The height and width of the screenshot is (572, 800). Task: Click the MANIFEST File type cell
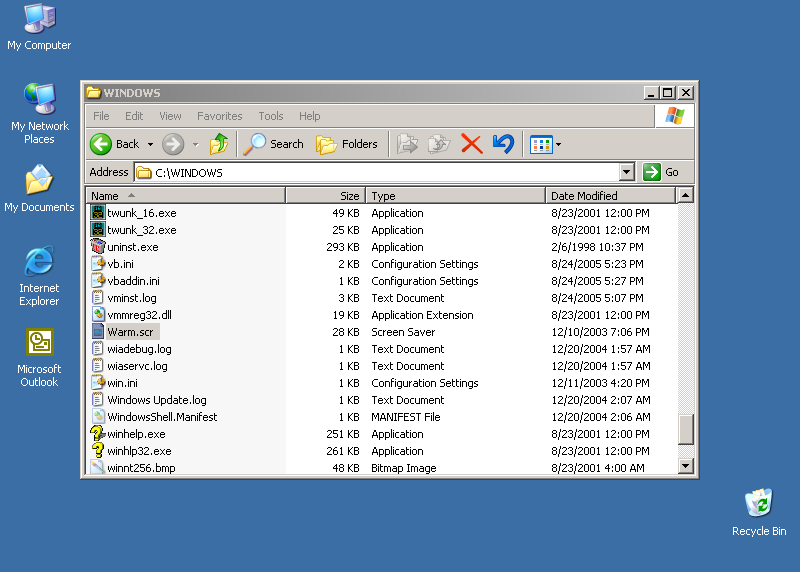pyautogui.click(x=406, y=417)
